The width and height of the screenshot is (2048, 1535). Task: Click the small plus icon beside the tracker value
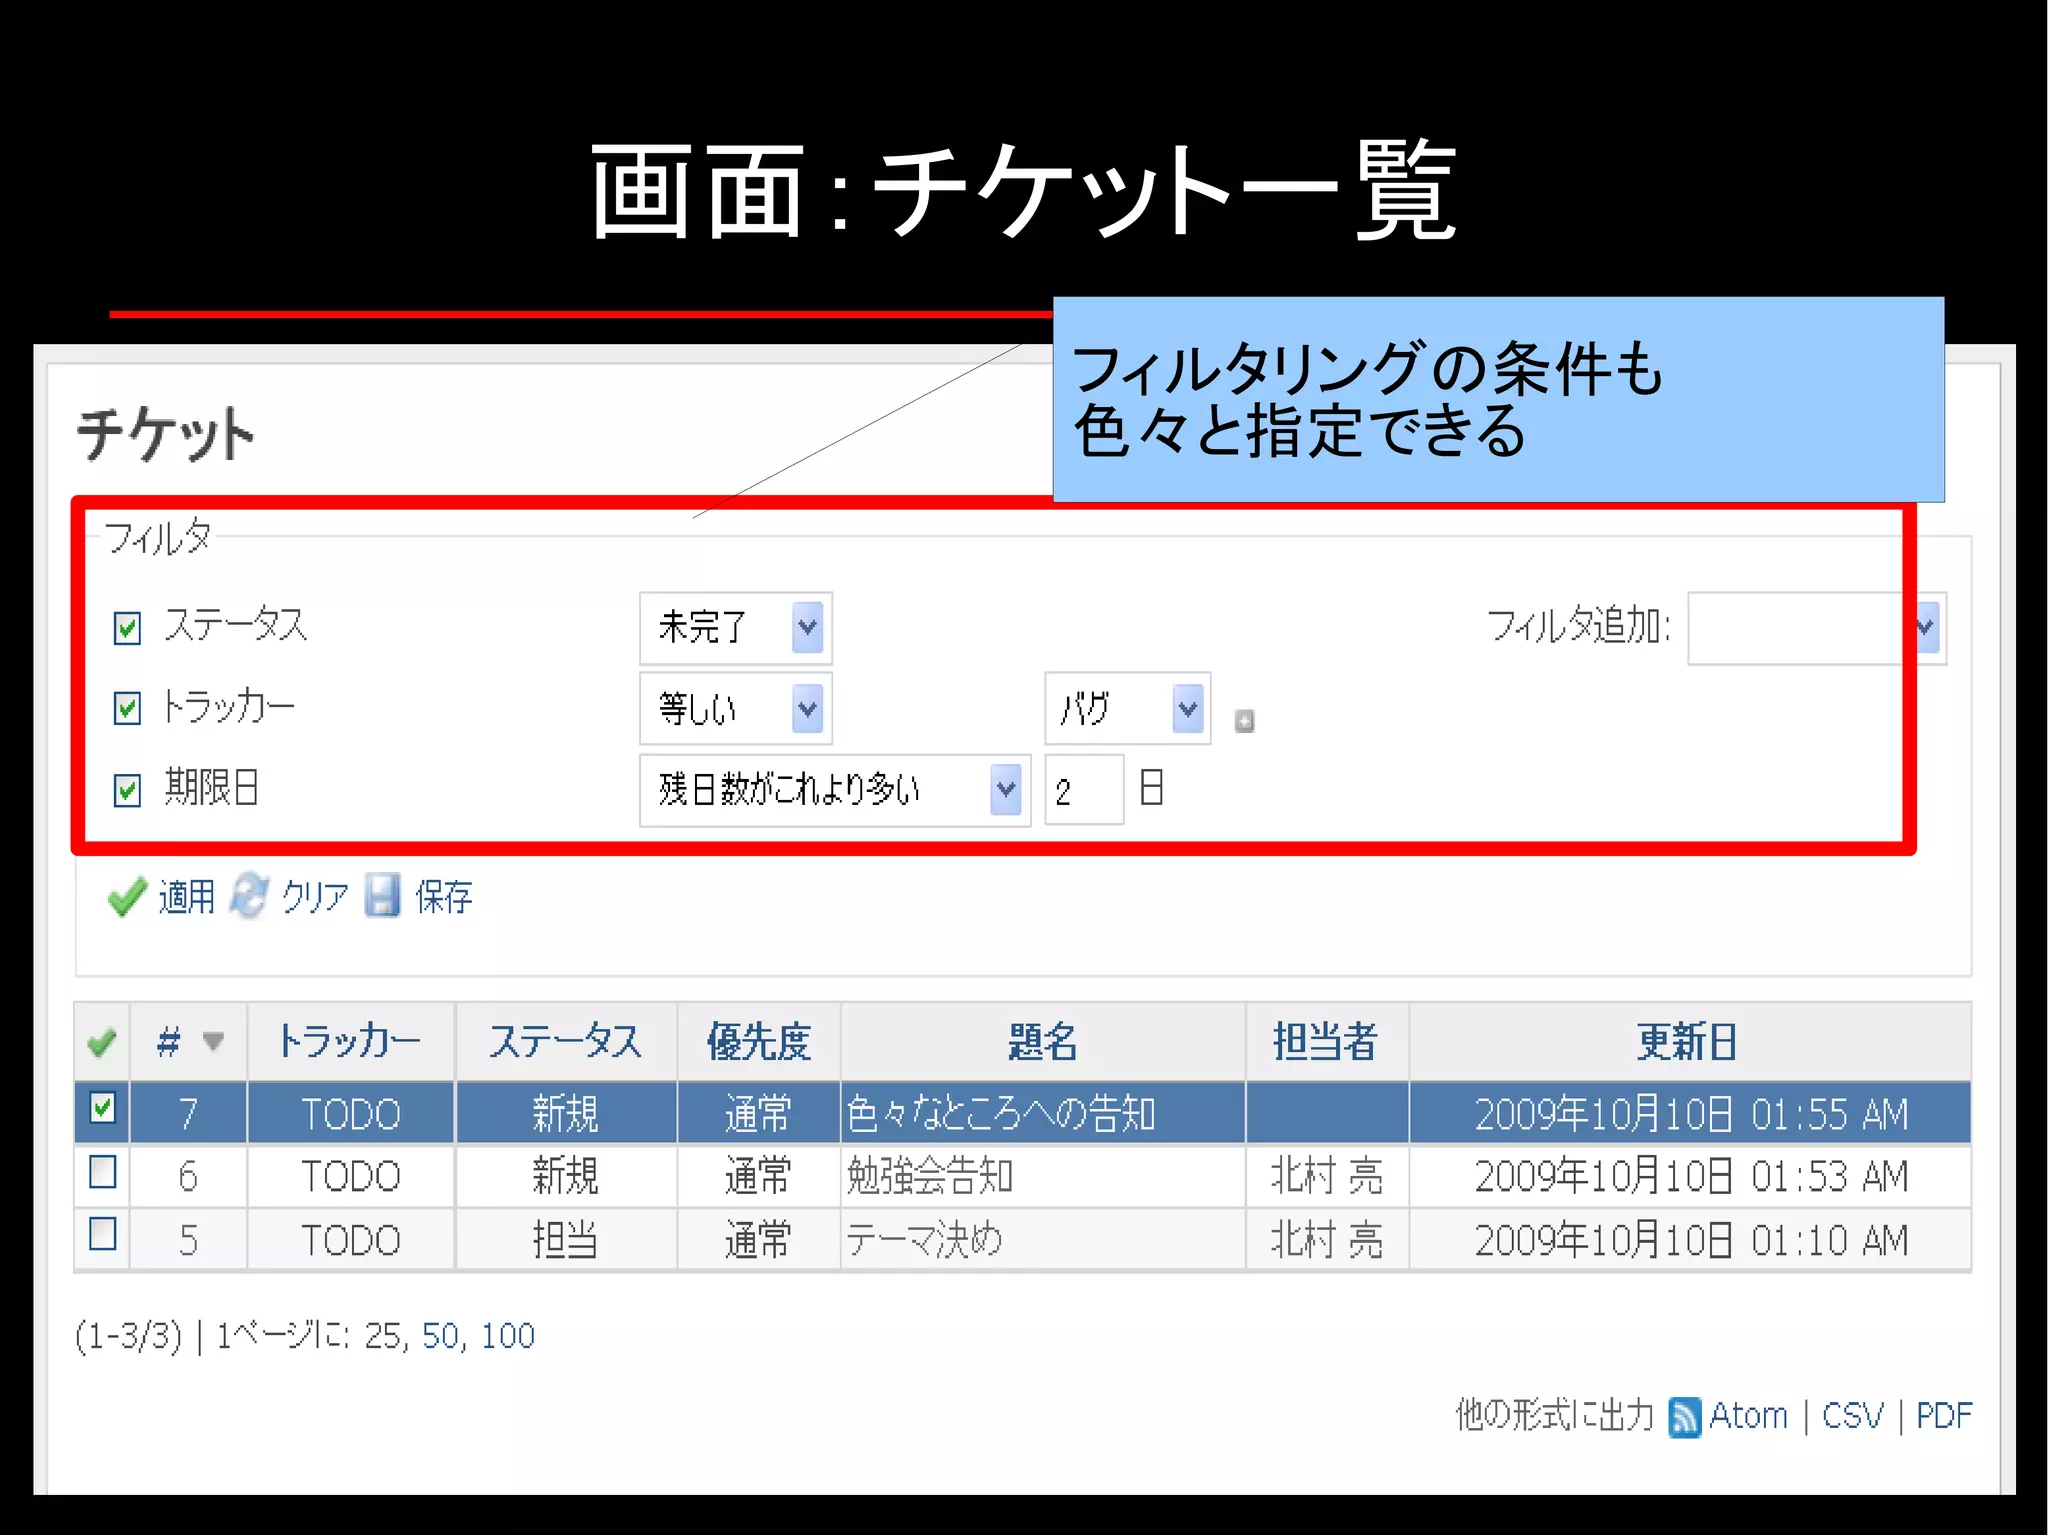pyautogui.click(x=1244, y=720)
